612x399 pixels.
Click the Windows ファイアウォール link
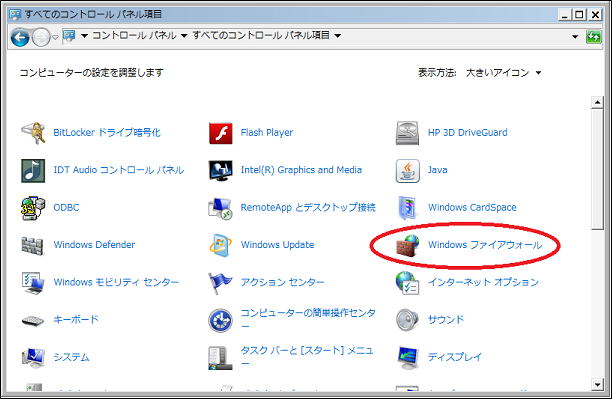point(485,245)
